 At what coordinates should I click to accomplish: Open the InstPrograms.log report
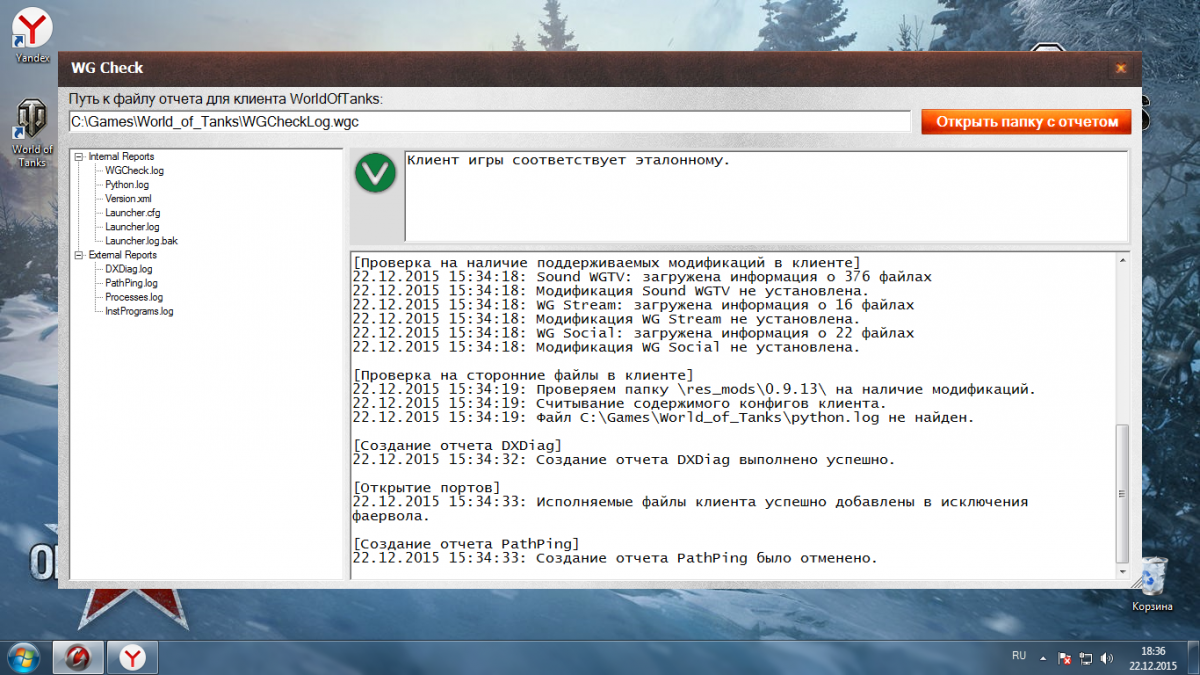click(139, 311)
